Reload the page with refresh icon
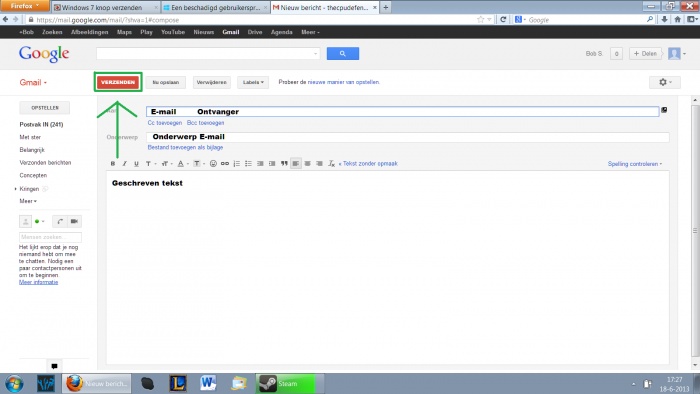This screenshot has width=700, height=394. tap(503, 20)
